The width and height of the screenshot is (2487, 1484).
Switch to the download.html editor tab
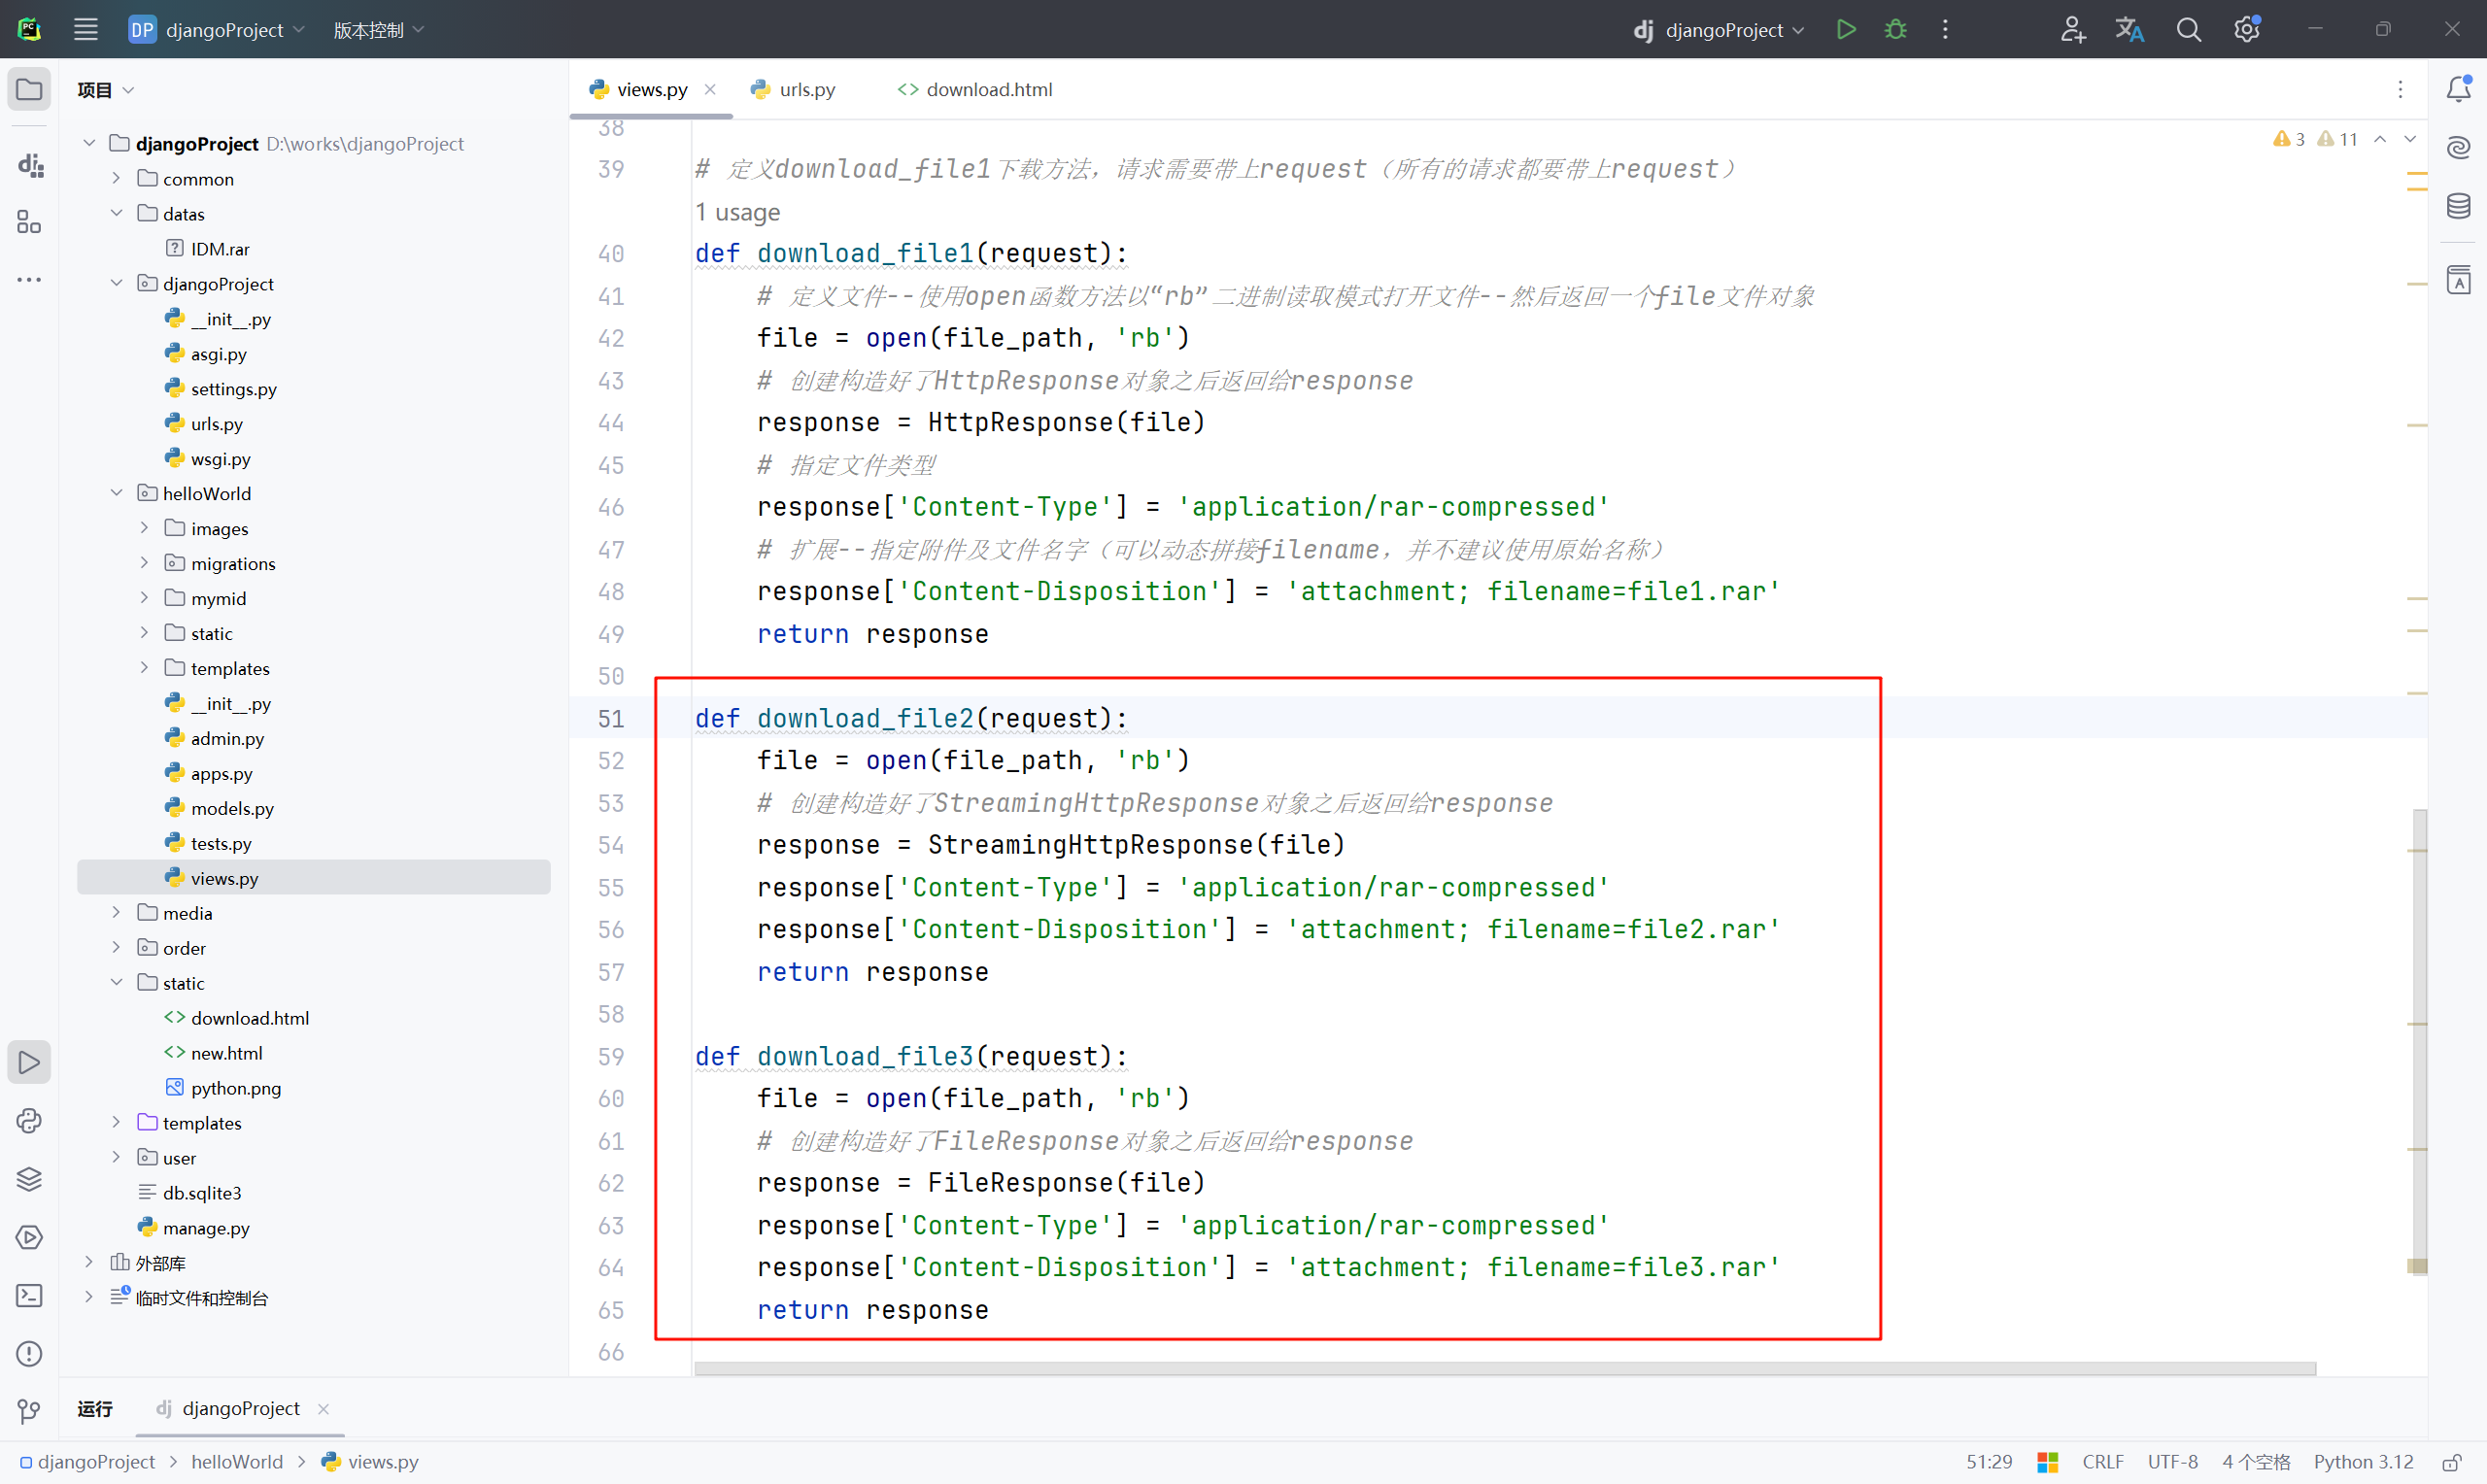click(975, 89)
